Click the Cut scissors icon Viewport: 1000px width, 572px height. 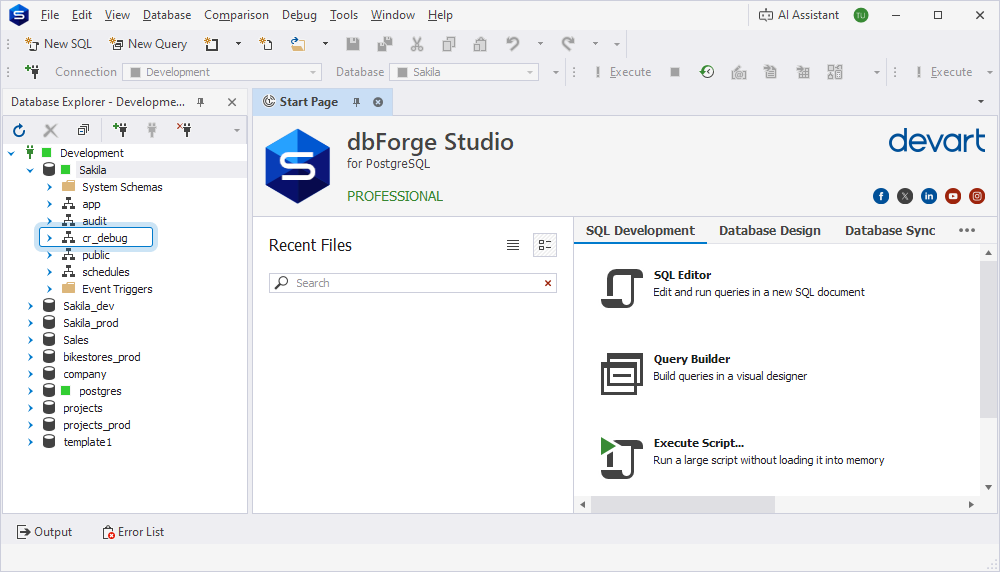coord(417,44)
